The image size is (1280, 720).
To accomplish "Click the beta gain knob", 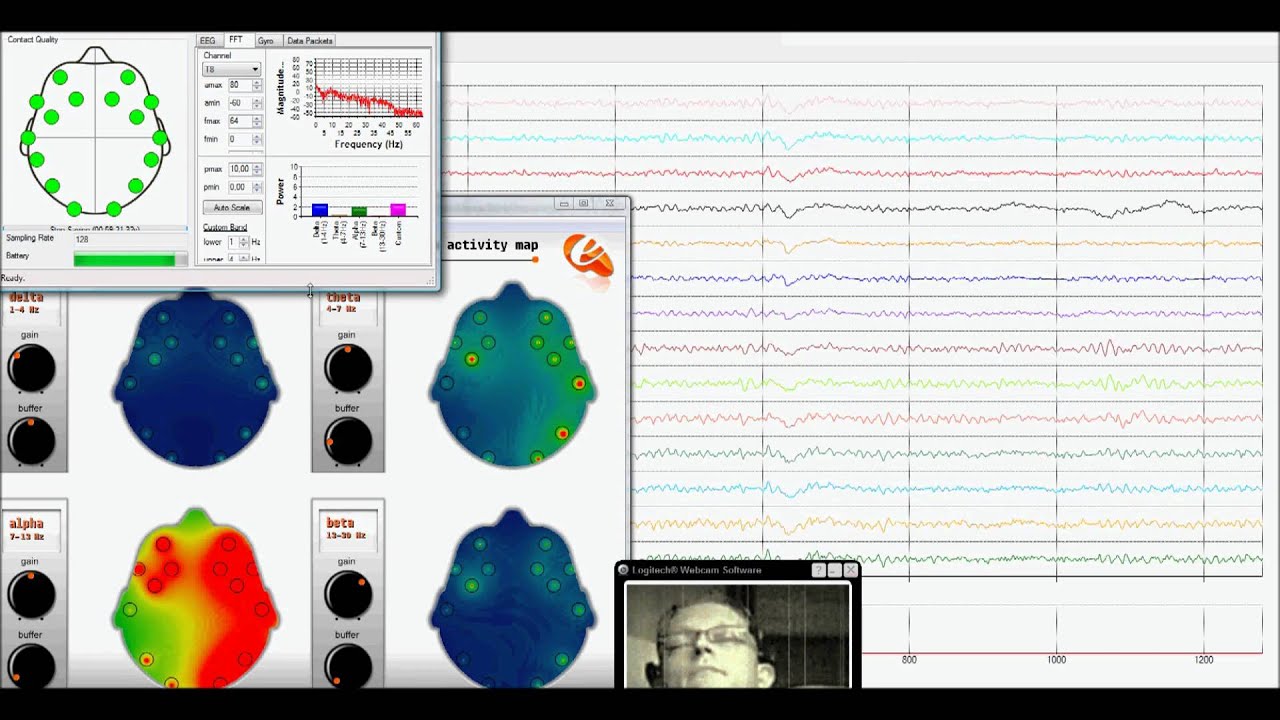I will coord(348,595).
